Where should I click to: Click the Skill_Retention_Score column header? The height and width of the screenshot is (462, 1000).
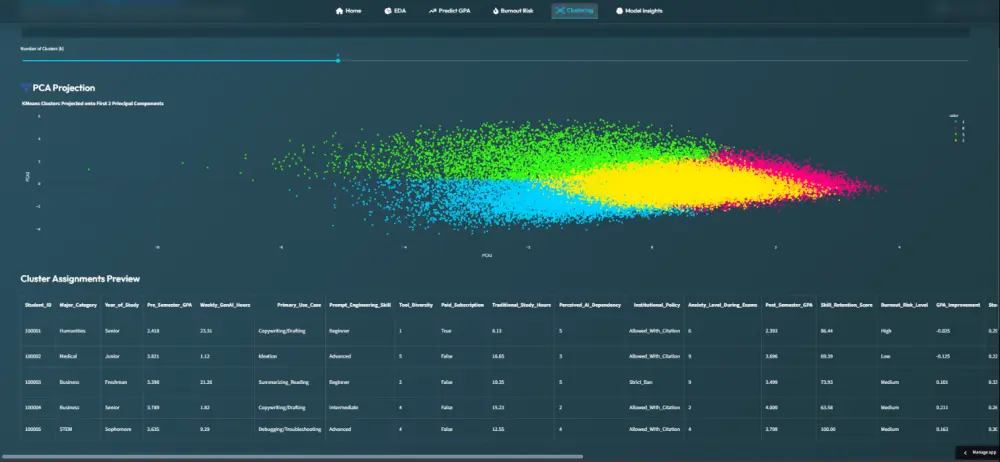pos(846,306)
